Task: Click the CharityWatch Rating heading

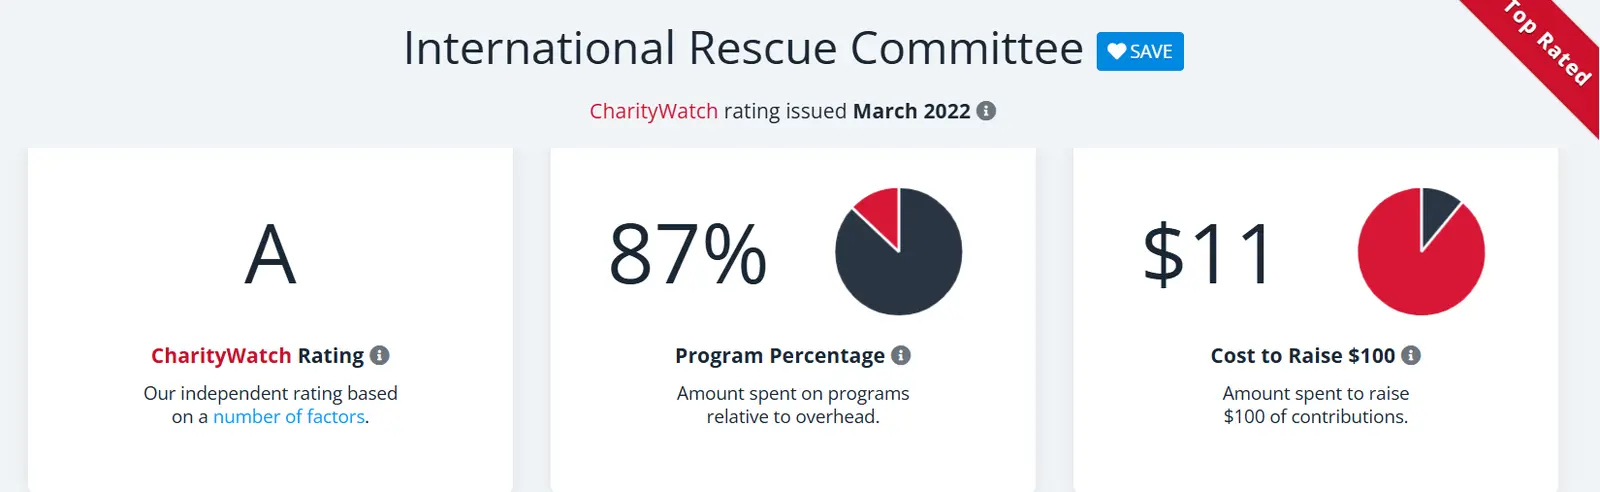Action: [x=257, y=355]
